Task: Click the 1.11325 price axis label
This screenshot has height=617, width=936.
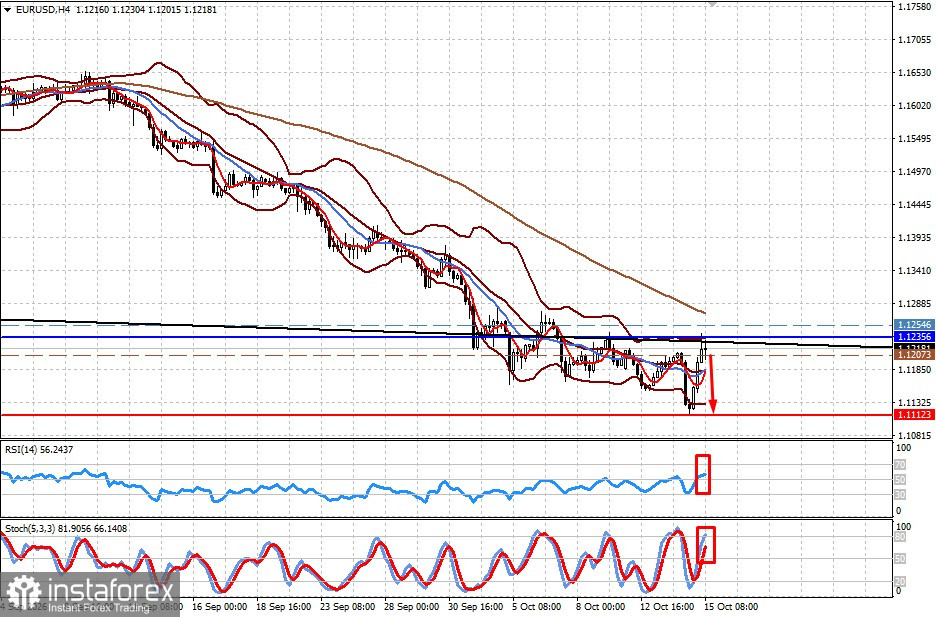Action: pos(915,403)
